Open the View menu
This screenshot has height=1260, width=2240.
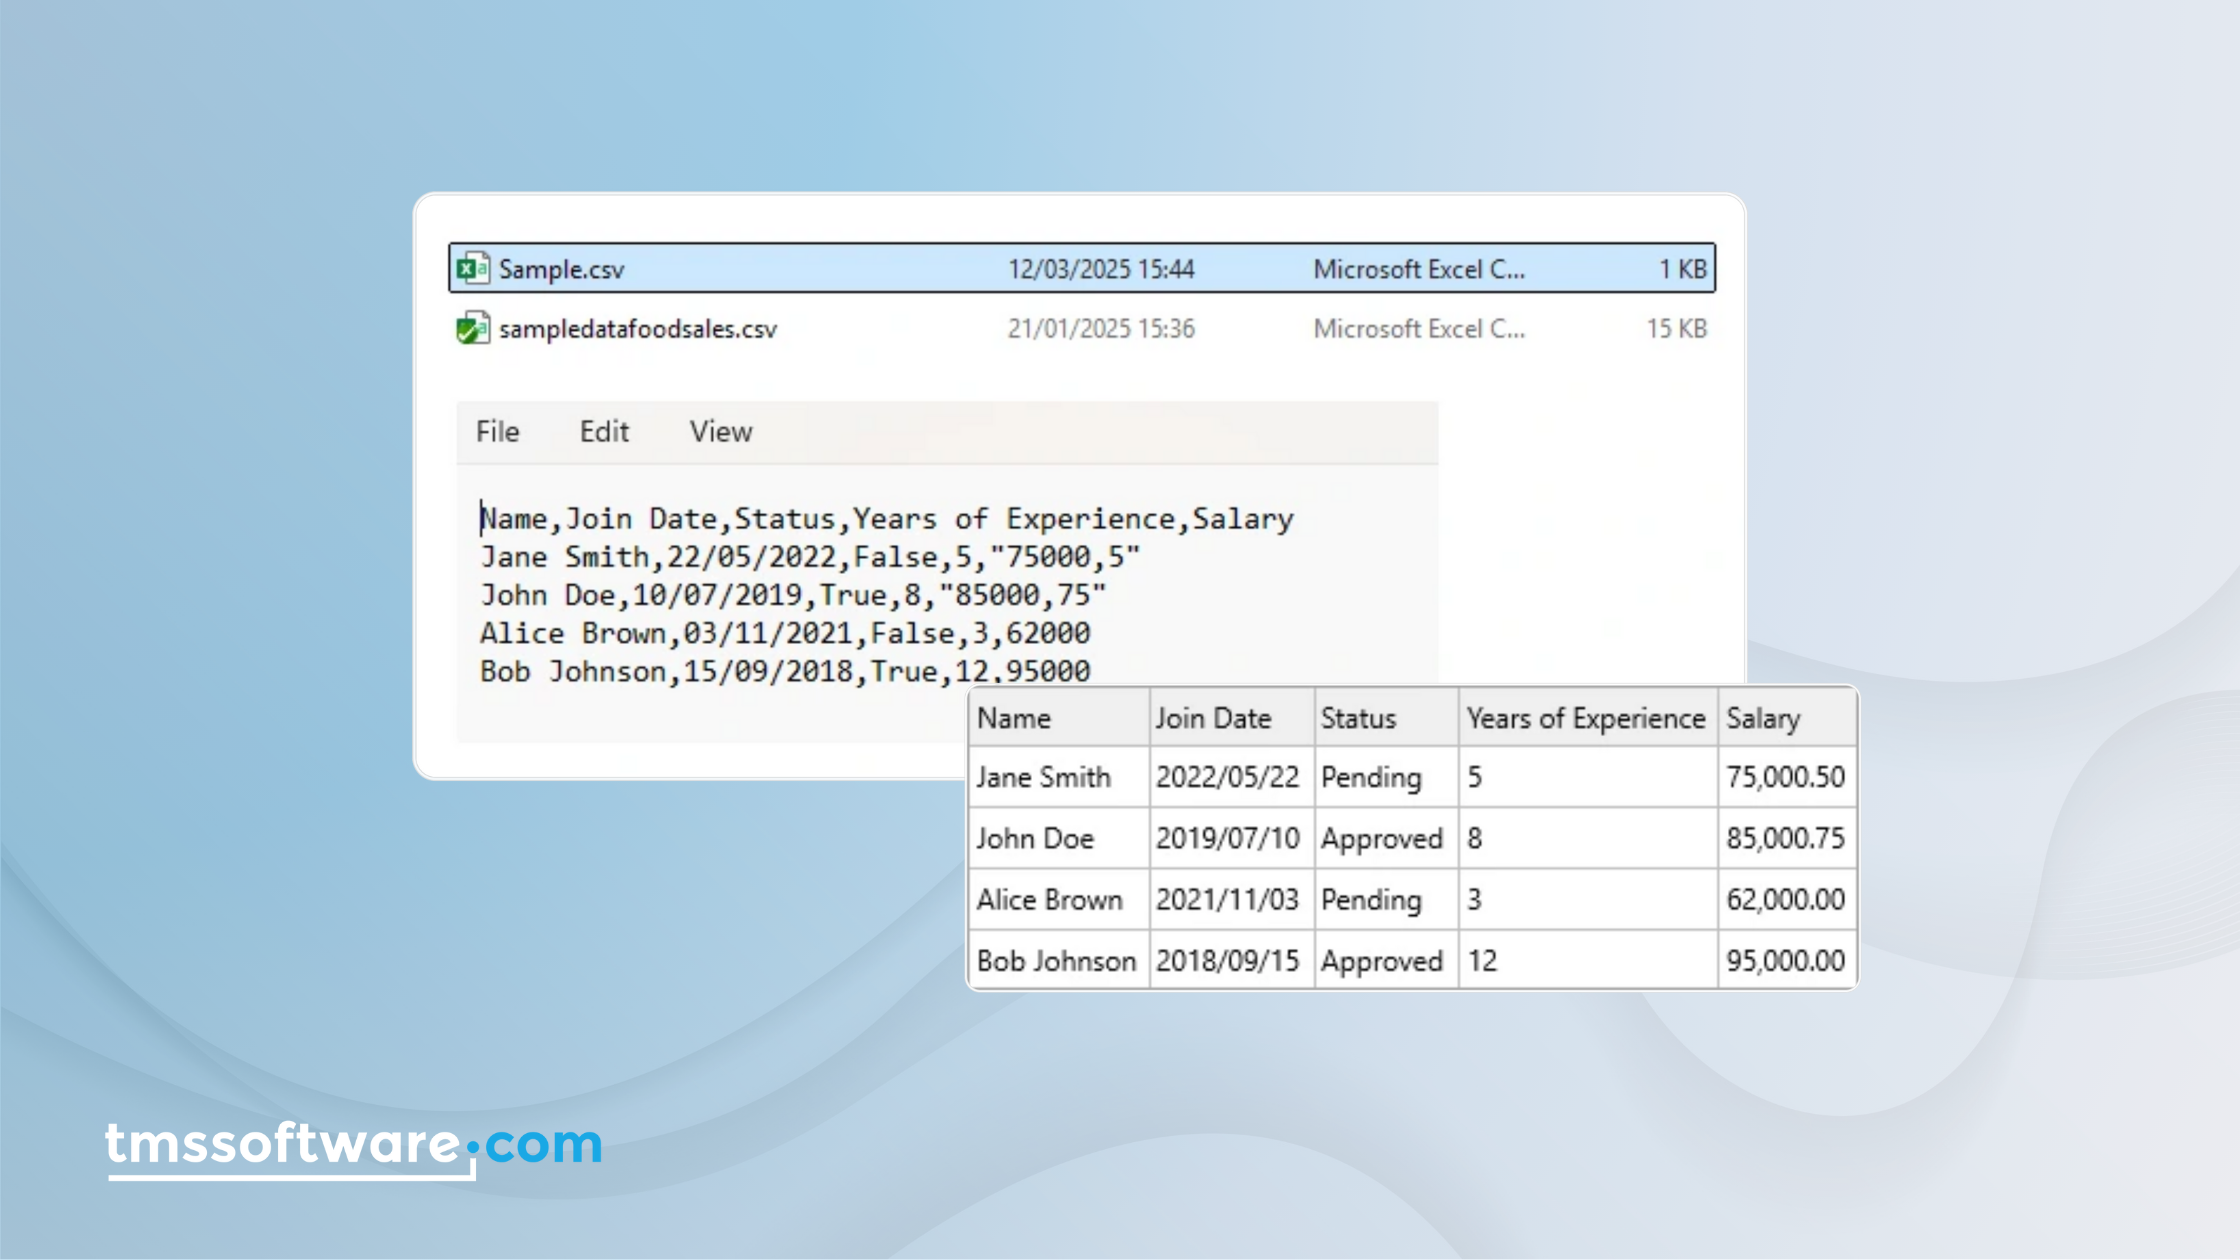coord(720,432)
